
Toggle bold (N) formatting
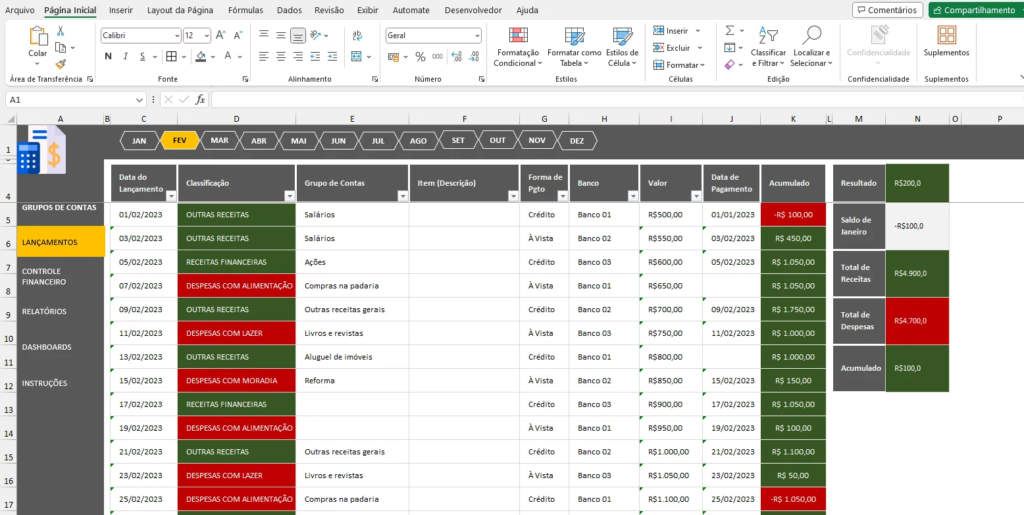[108, 57]
